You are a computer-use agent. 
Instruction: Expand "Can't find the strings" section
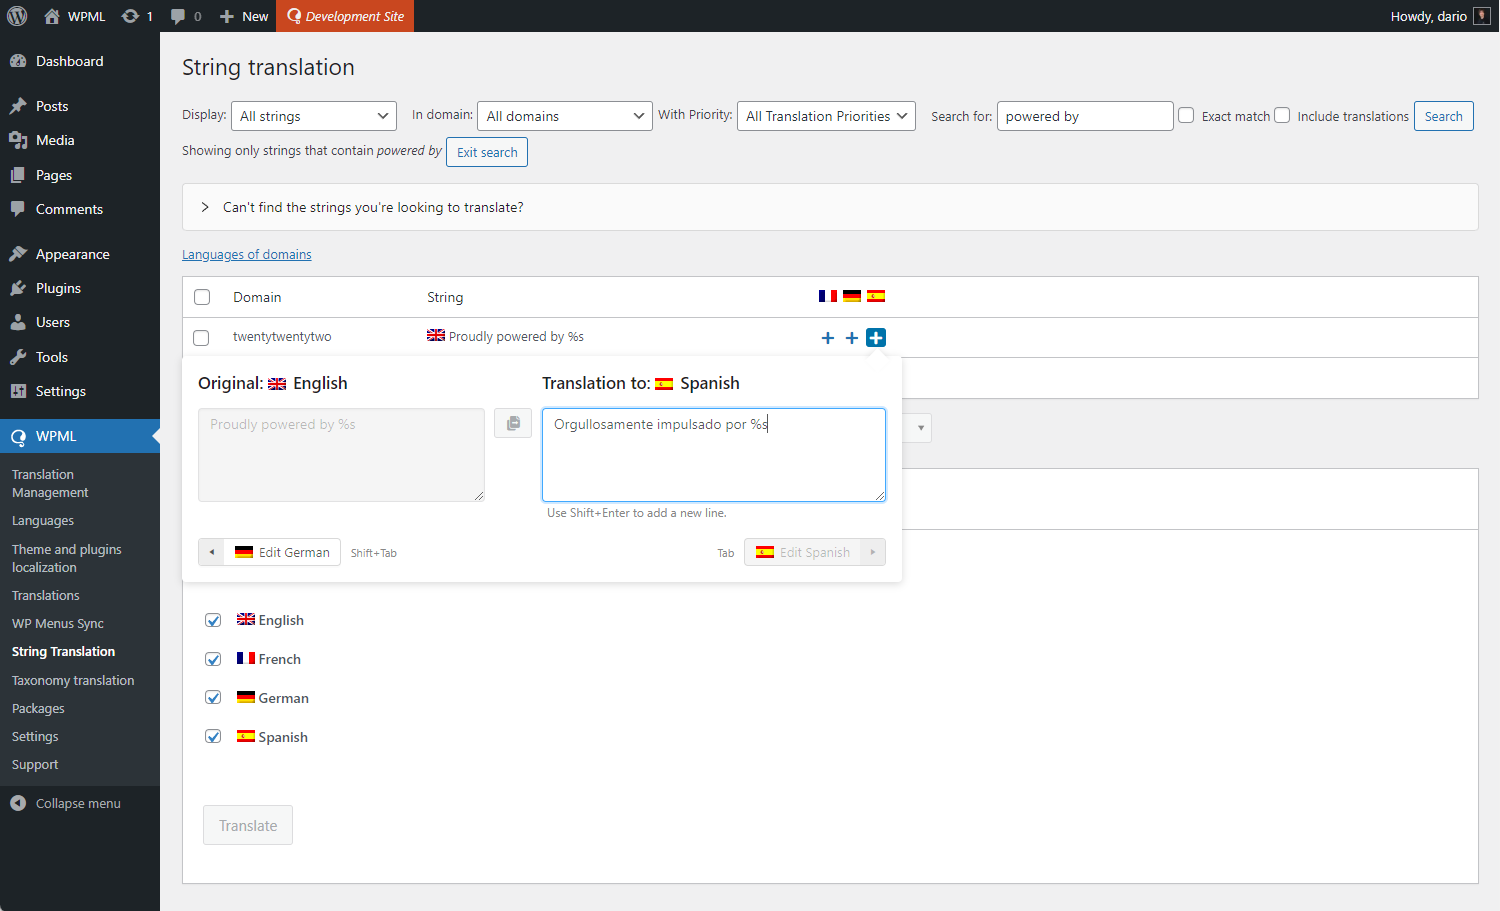[205, 207]
